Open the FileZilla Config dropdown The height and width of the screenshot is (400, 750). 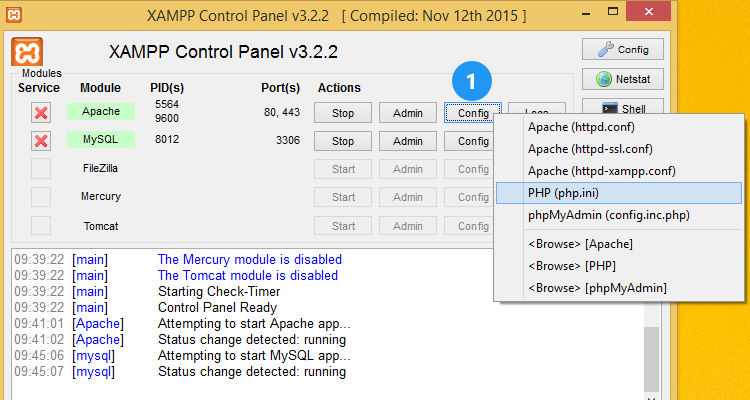coord(469,169)
